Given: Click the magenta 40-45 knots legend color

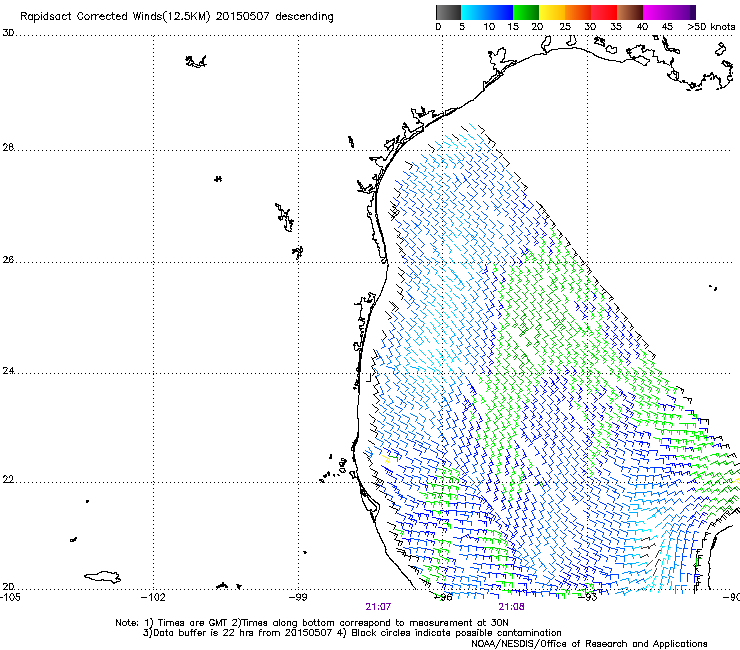Looking at the screenshot, I should (656, 12).
